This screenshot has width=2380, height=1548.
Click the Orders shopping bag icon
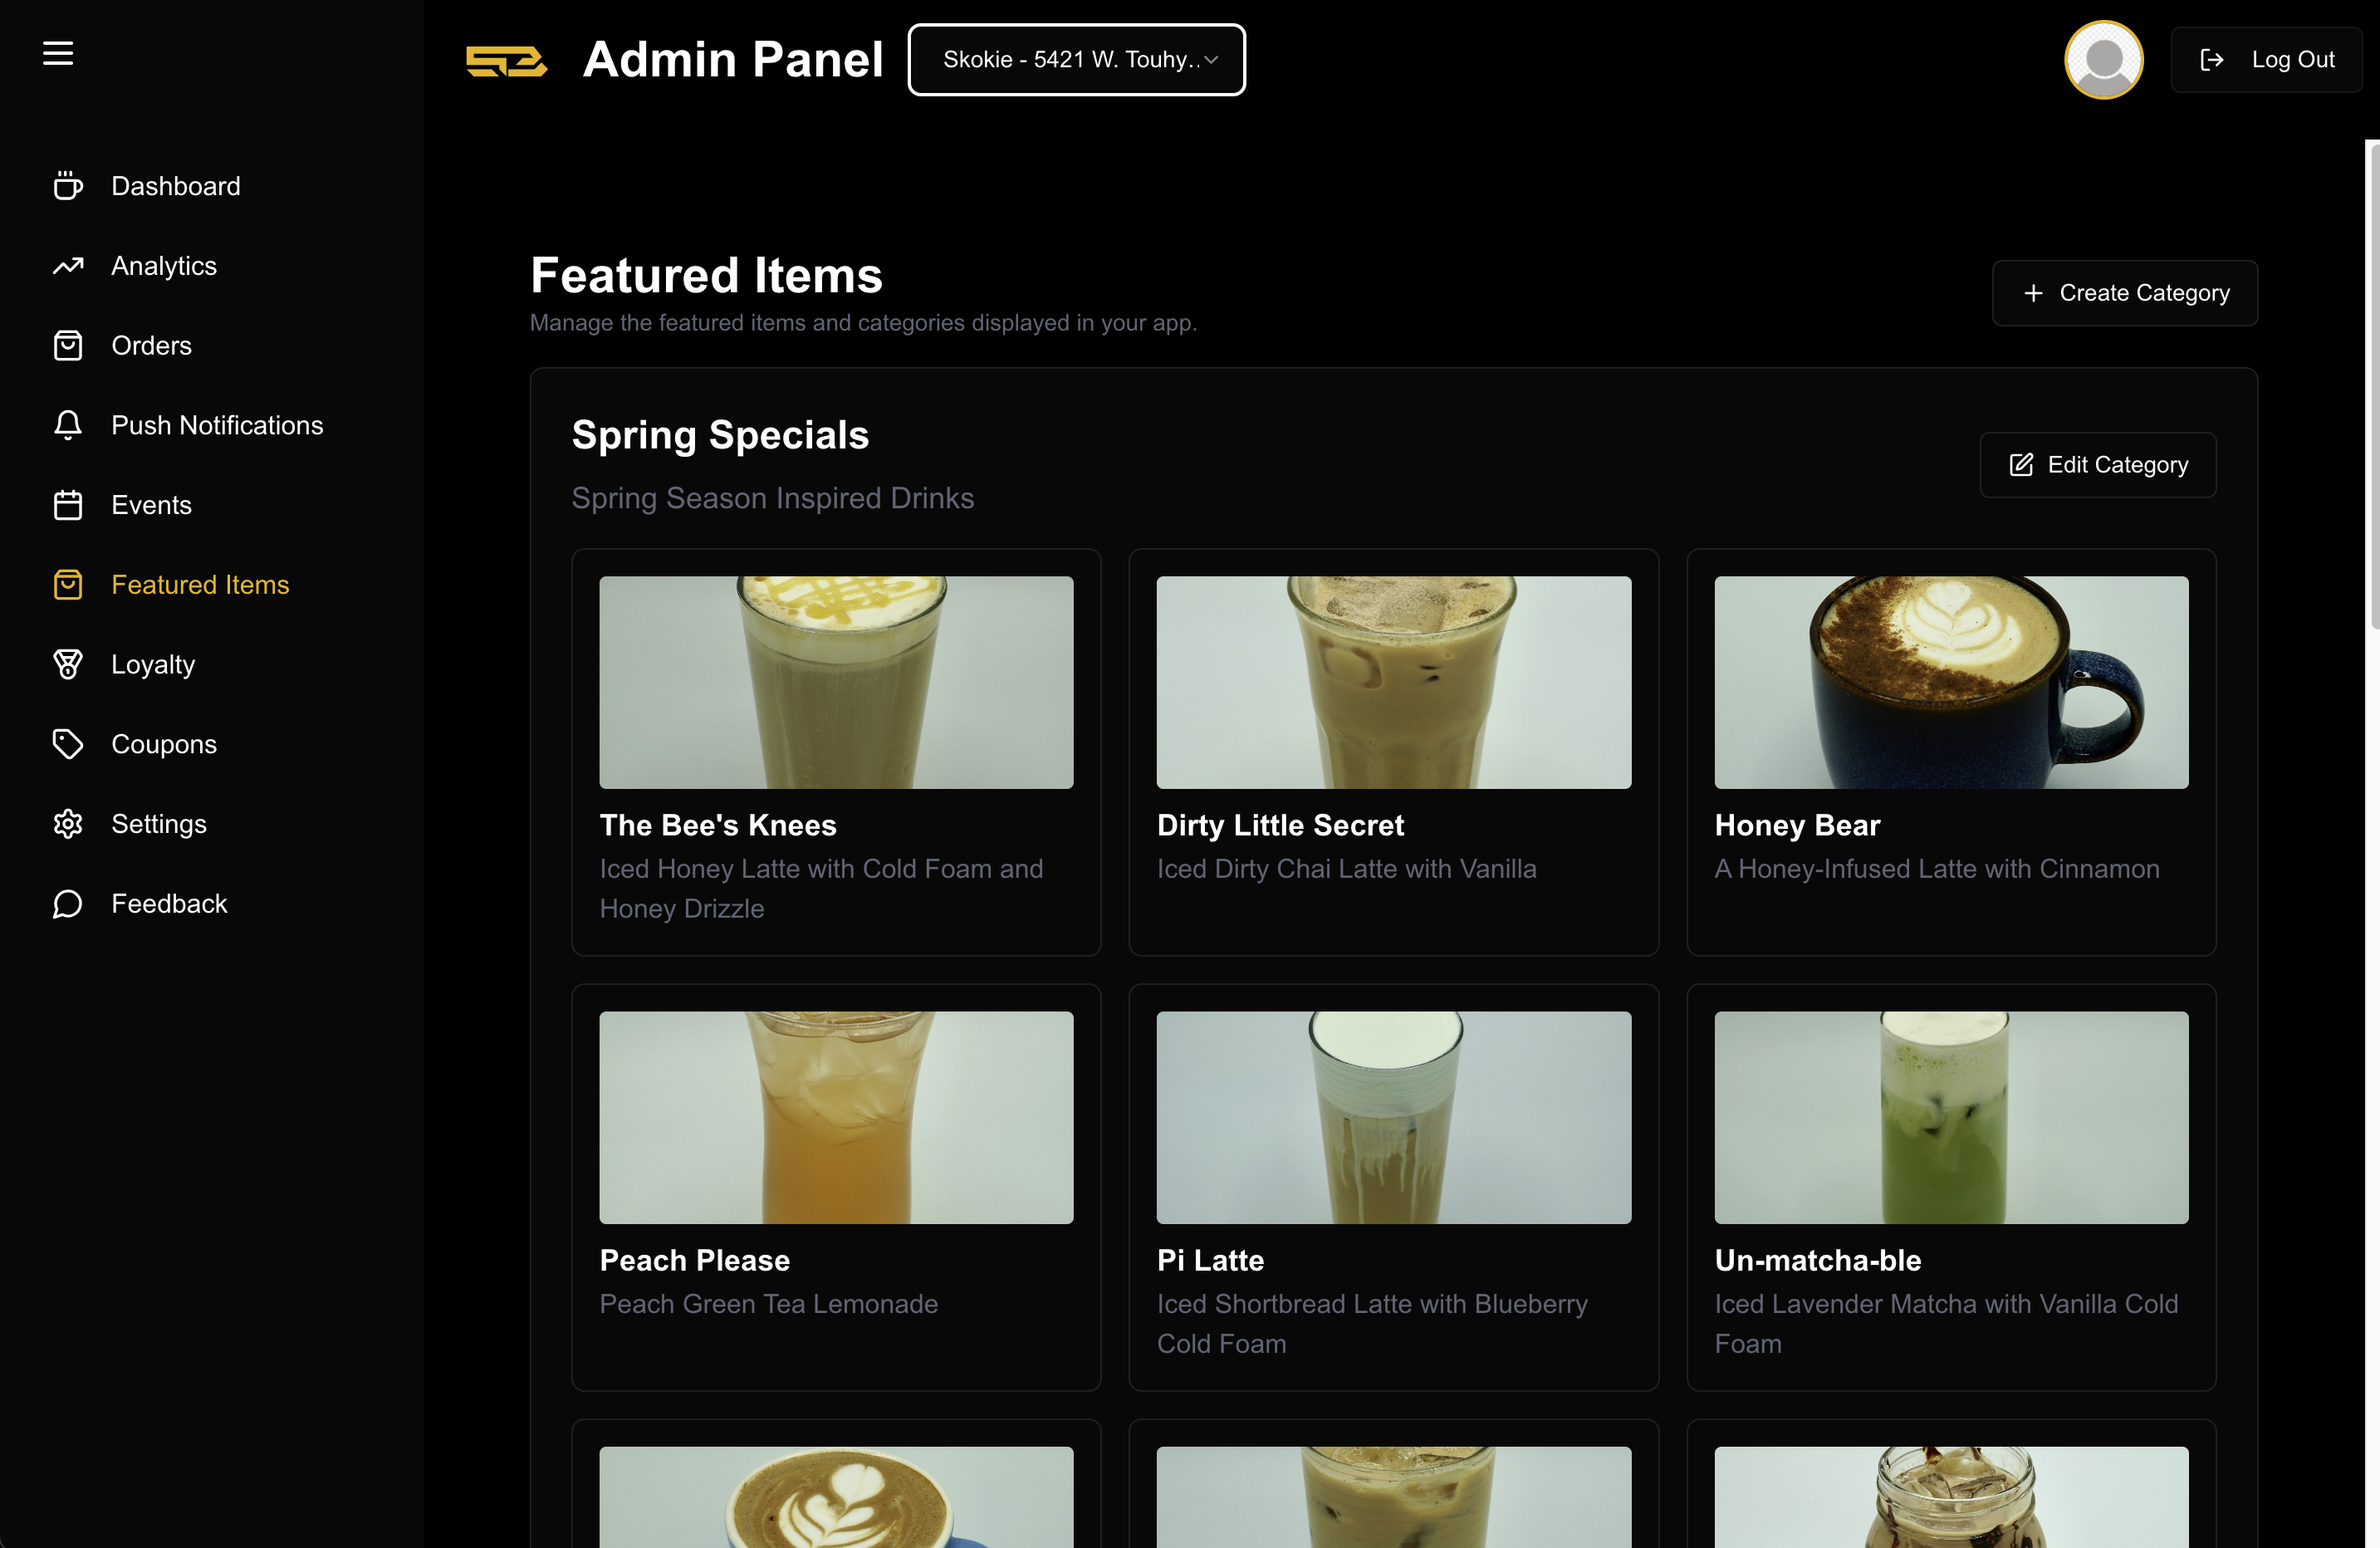(x=67, y=345)
